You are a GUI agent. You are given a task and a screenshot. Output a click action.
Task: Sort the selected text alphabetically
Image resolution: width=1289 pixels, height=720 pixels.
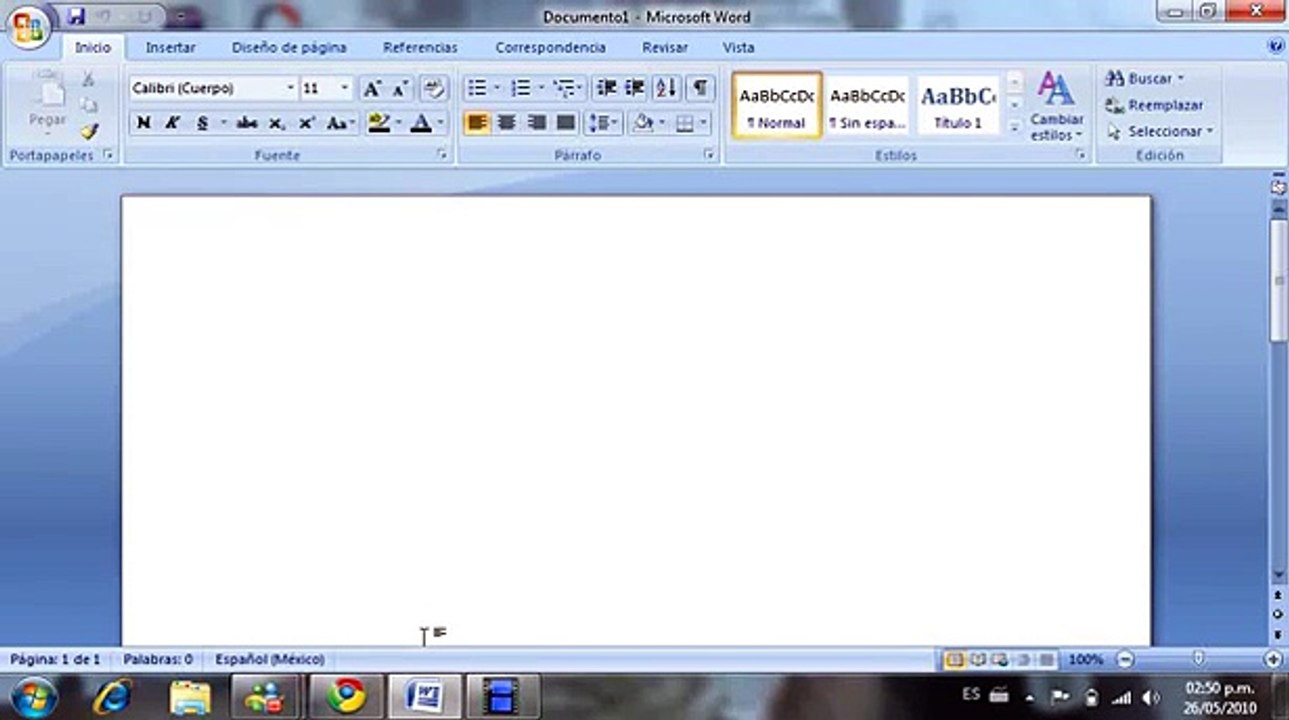click(x=666, y=88)
